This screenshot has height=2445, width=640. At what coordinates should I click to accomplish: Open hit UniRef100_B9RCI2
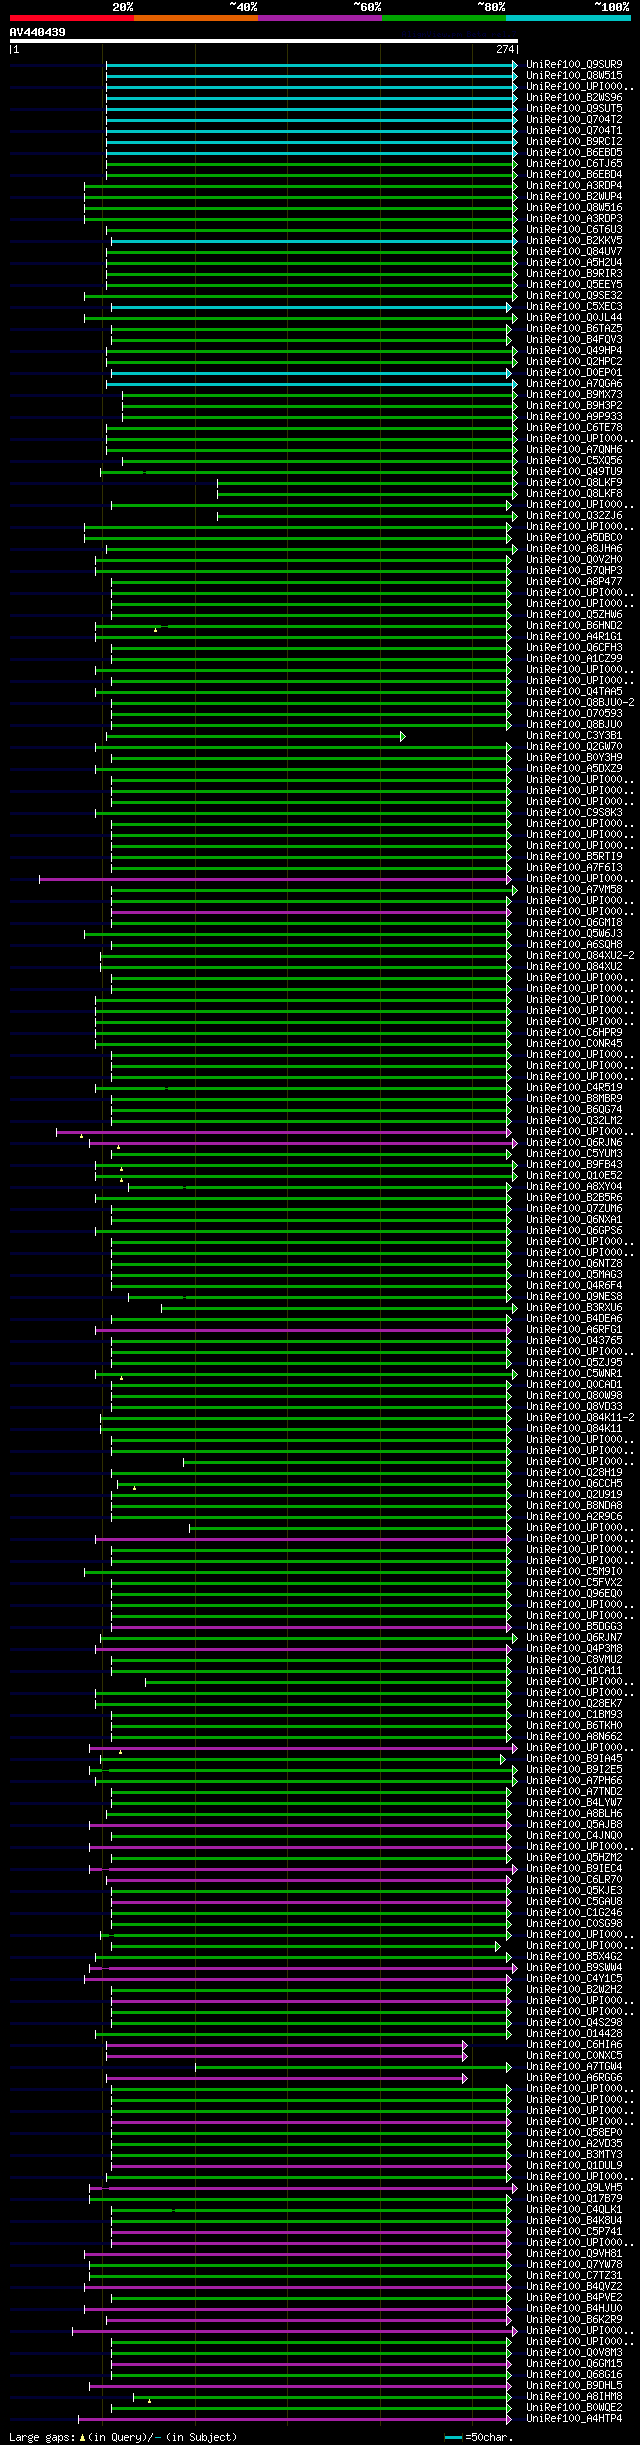click(574, 142)
